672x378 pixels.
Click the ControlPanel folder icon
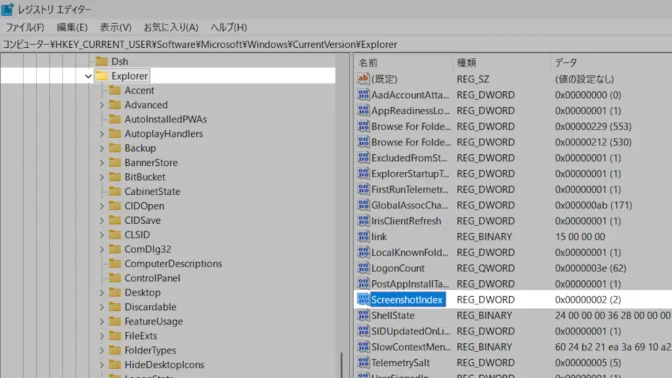115,278
